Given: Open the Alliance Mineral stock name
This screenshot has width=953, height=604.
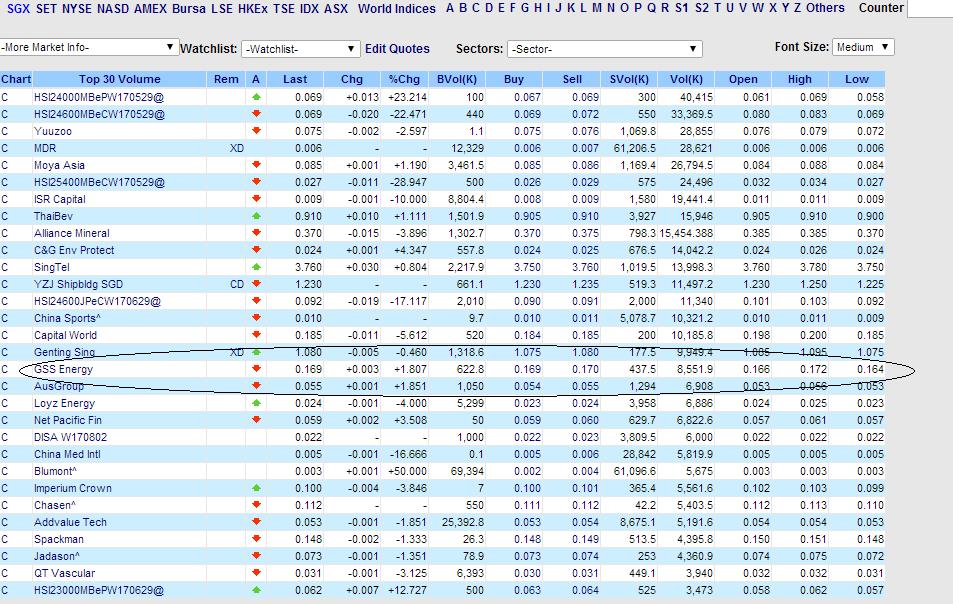Looking at the screenshot, I should tap(72, 233).
